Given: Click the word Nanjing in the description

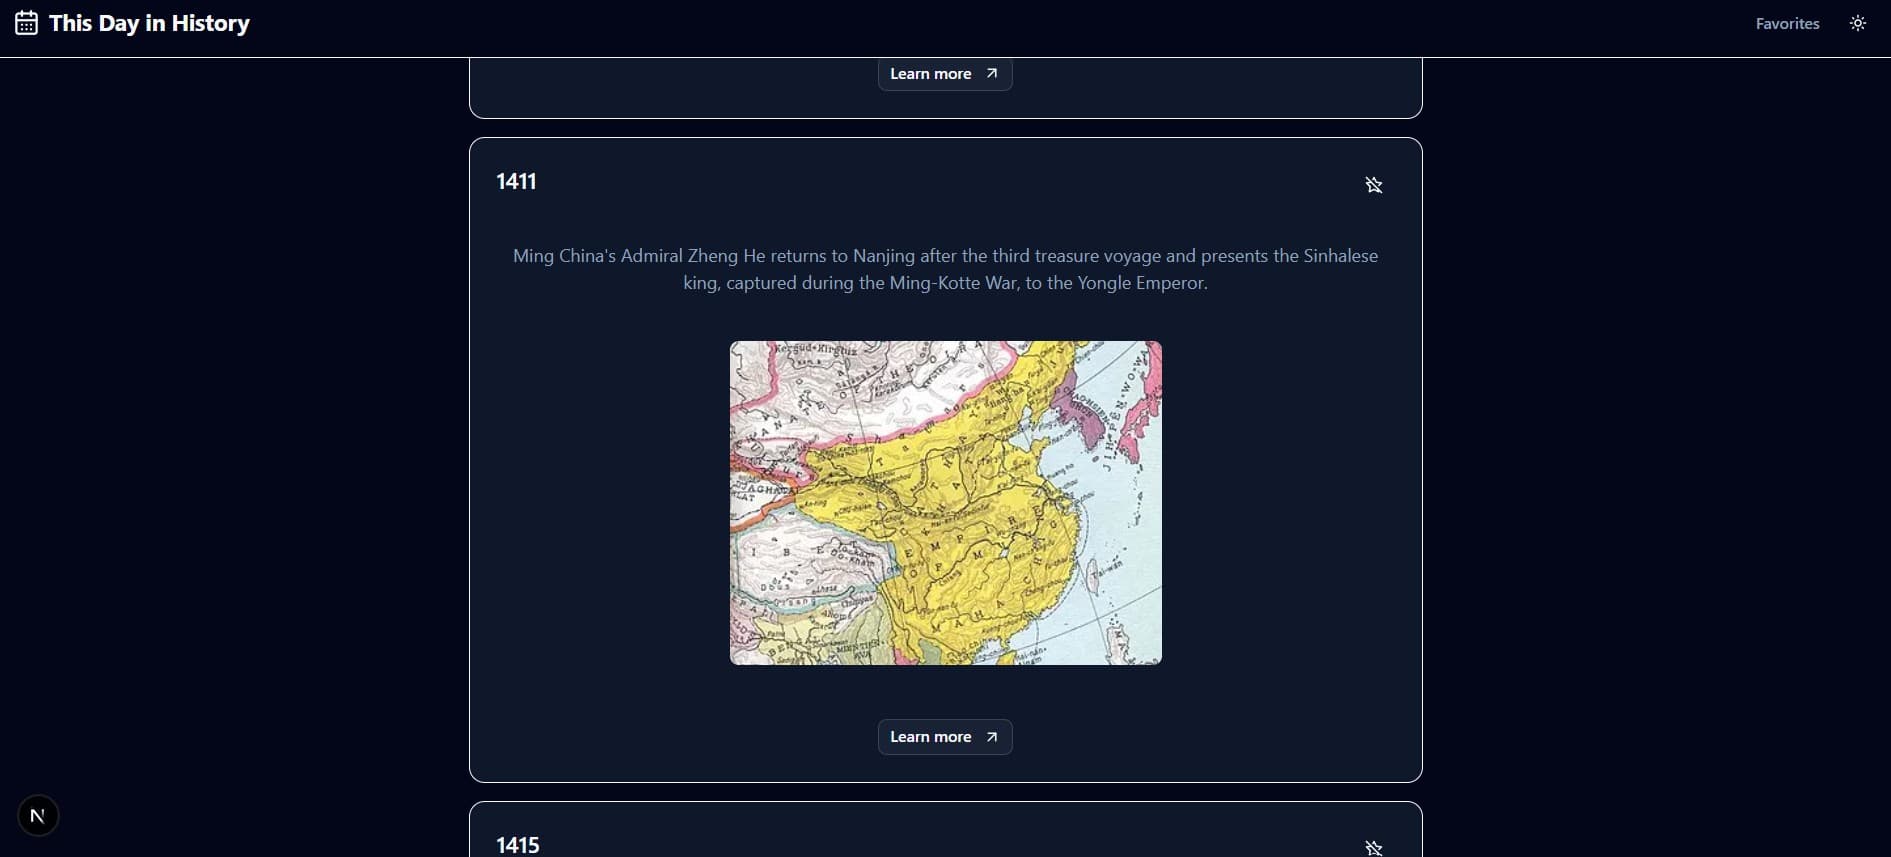Looking at the screenshot, I should pos(884,256).
